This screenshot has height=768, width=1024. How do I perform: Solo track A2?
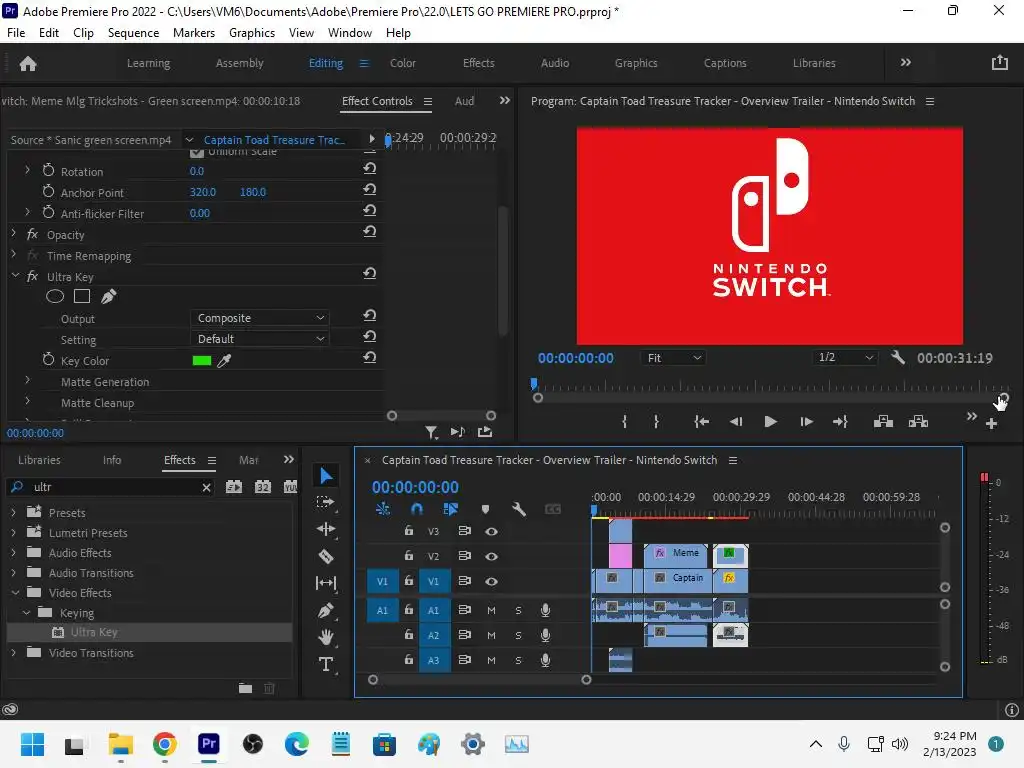click(x=518, y=635)
